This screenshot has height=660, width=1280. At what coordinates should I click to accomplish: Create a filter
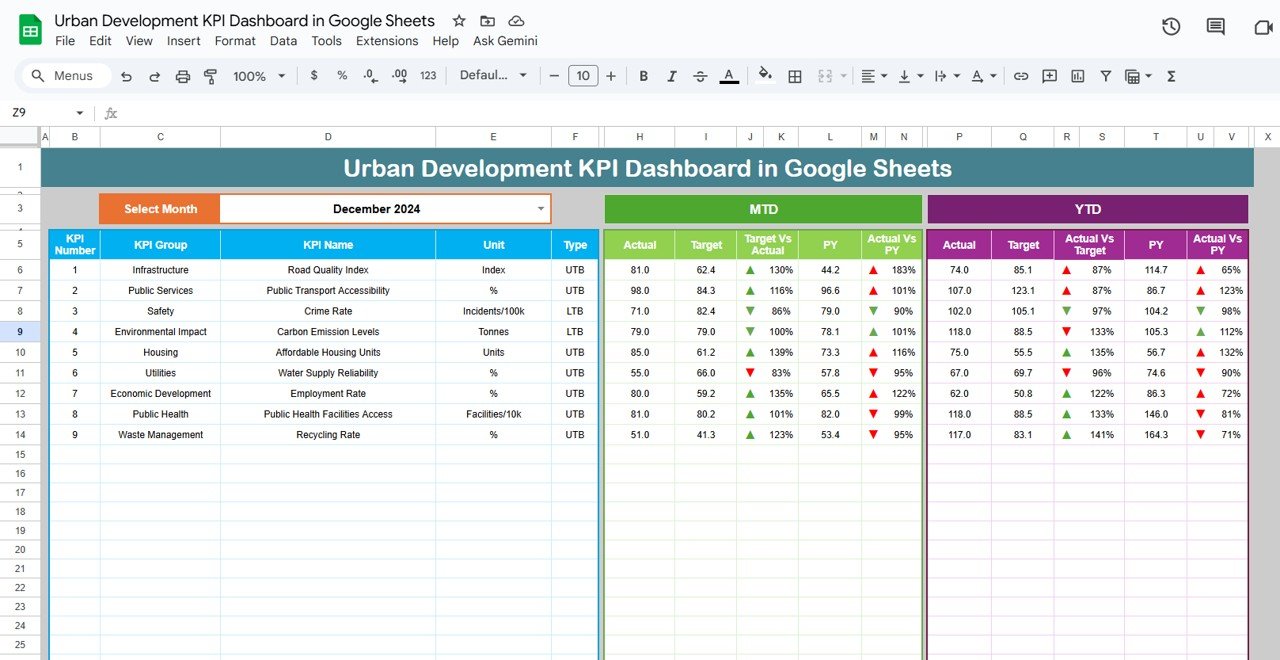1105,75
